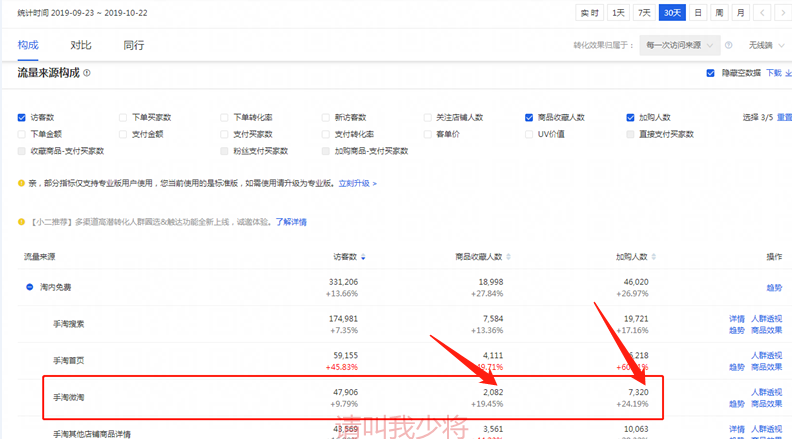
Task: Click the yellow warning icon before 亲，部分指标
Action: (22, 184)
